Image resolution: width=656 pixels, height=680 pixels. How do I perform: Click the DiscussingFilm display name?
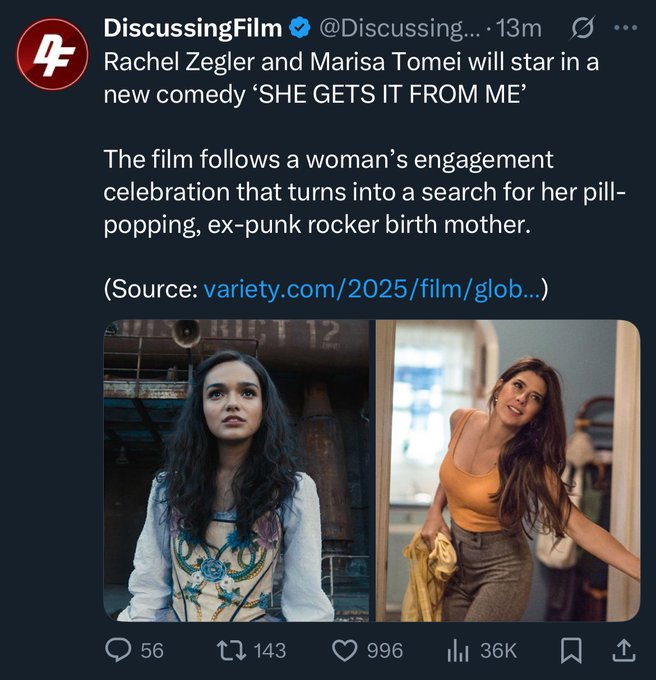pos(193,31)
